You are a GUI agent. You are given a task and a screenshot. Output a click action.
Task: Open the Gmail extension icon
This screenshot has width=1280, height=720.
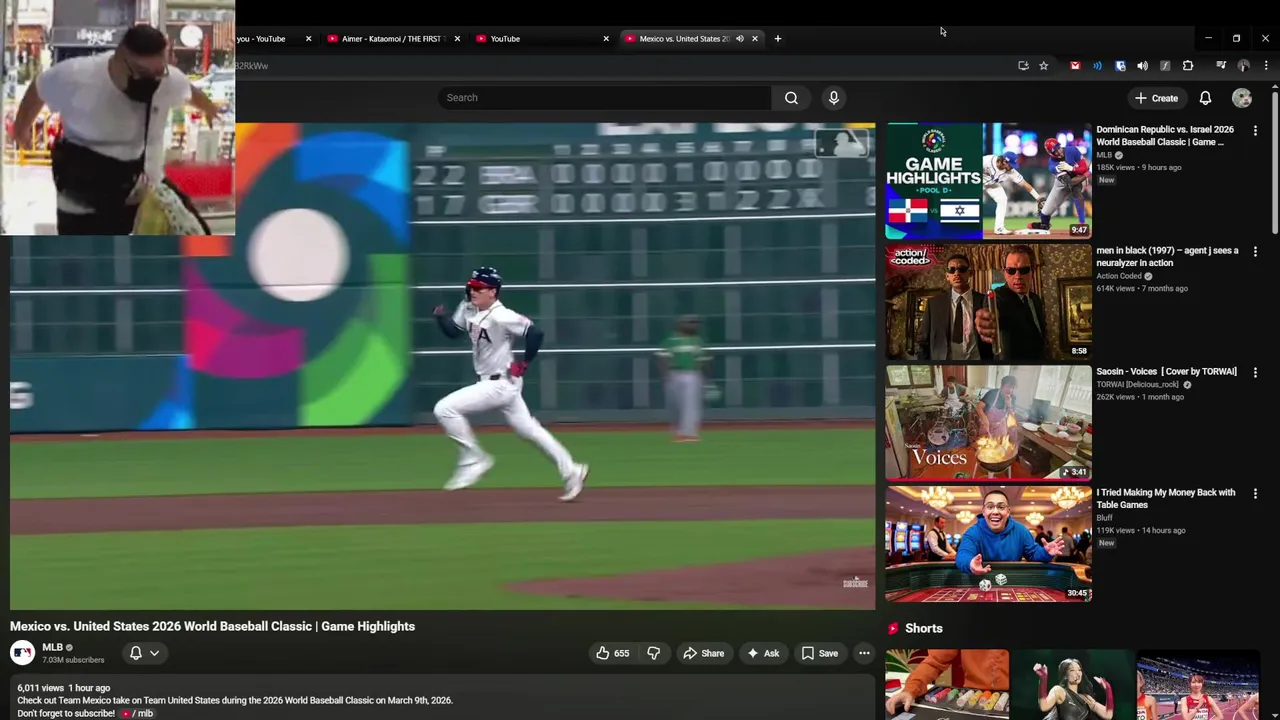click(x=1075, y=66)
